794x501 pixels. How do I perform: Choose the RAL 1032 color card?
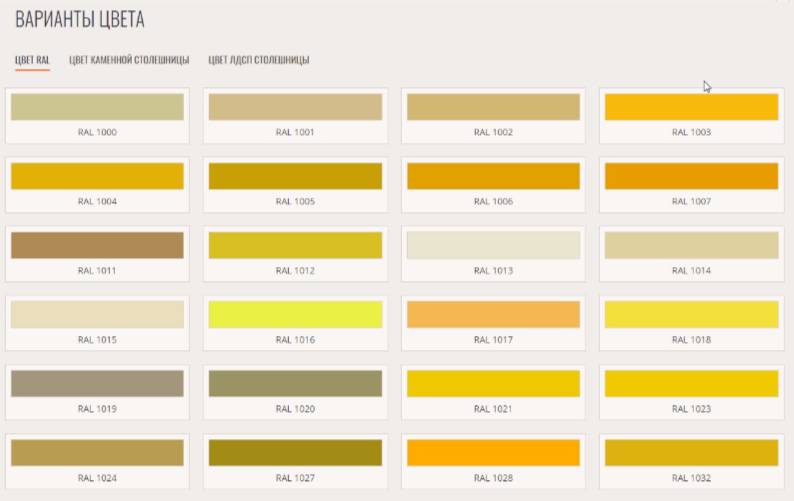click(x=691, y=459)
